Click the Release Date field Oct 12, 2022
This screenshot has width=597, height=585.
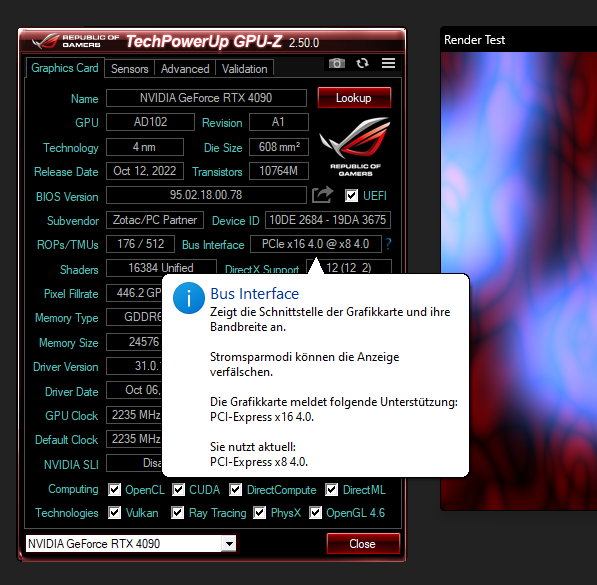point(145,171)
